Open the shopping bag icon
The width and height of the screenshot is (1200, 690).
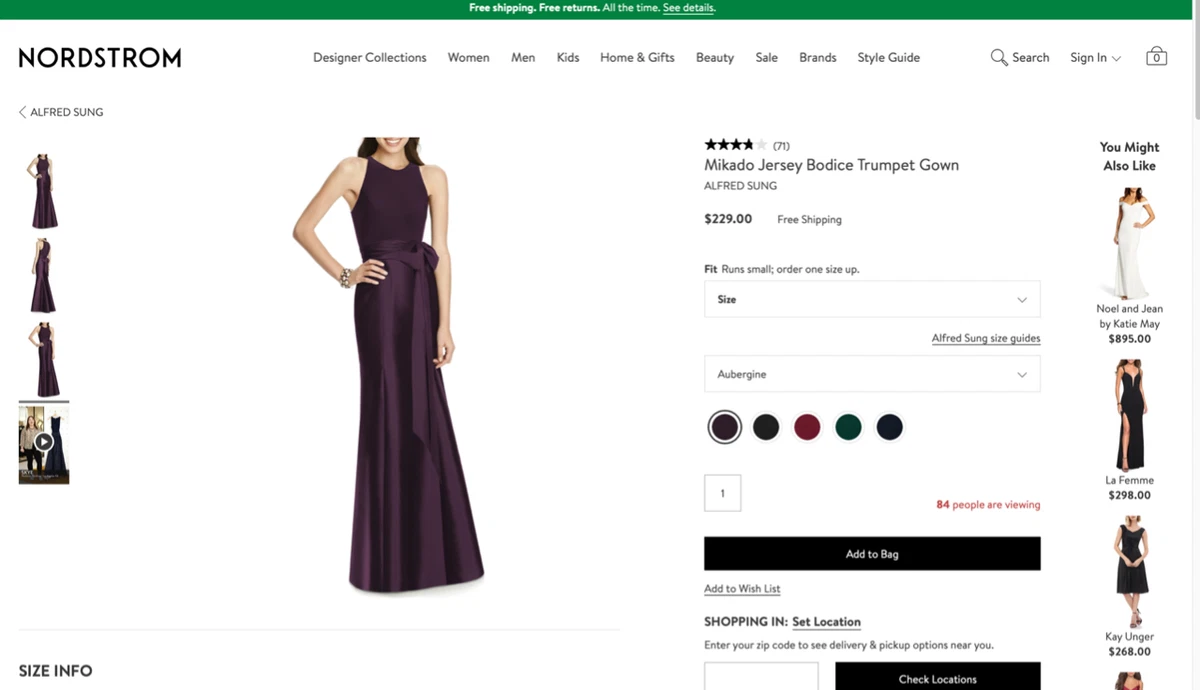(x=1156, y=56)
